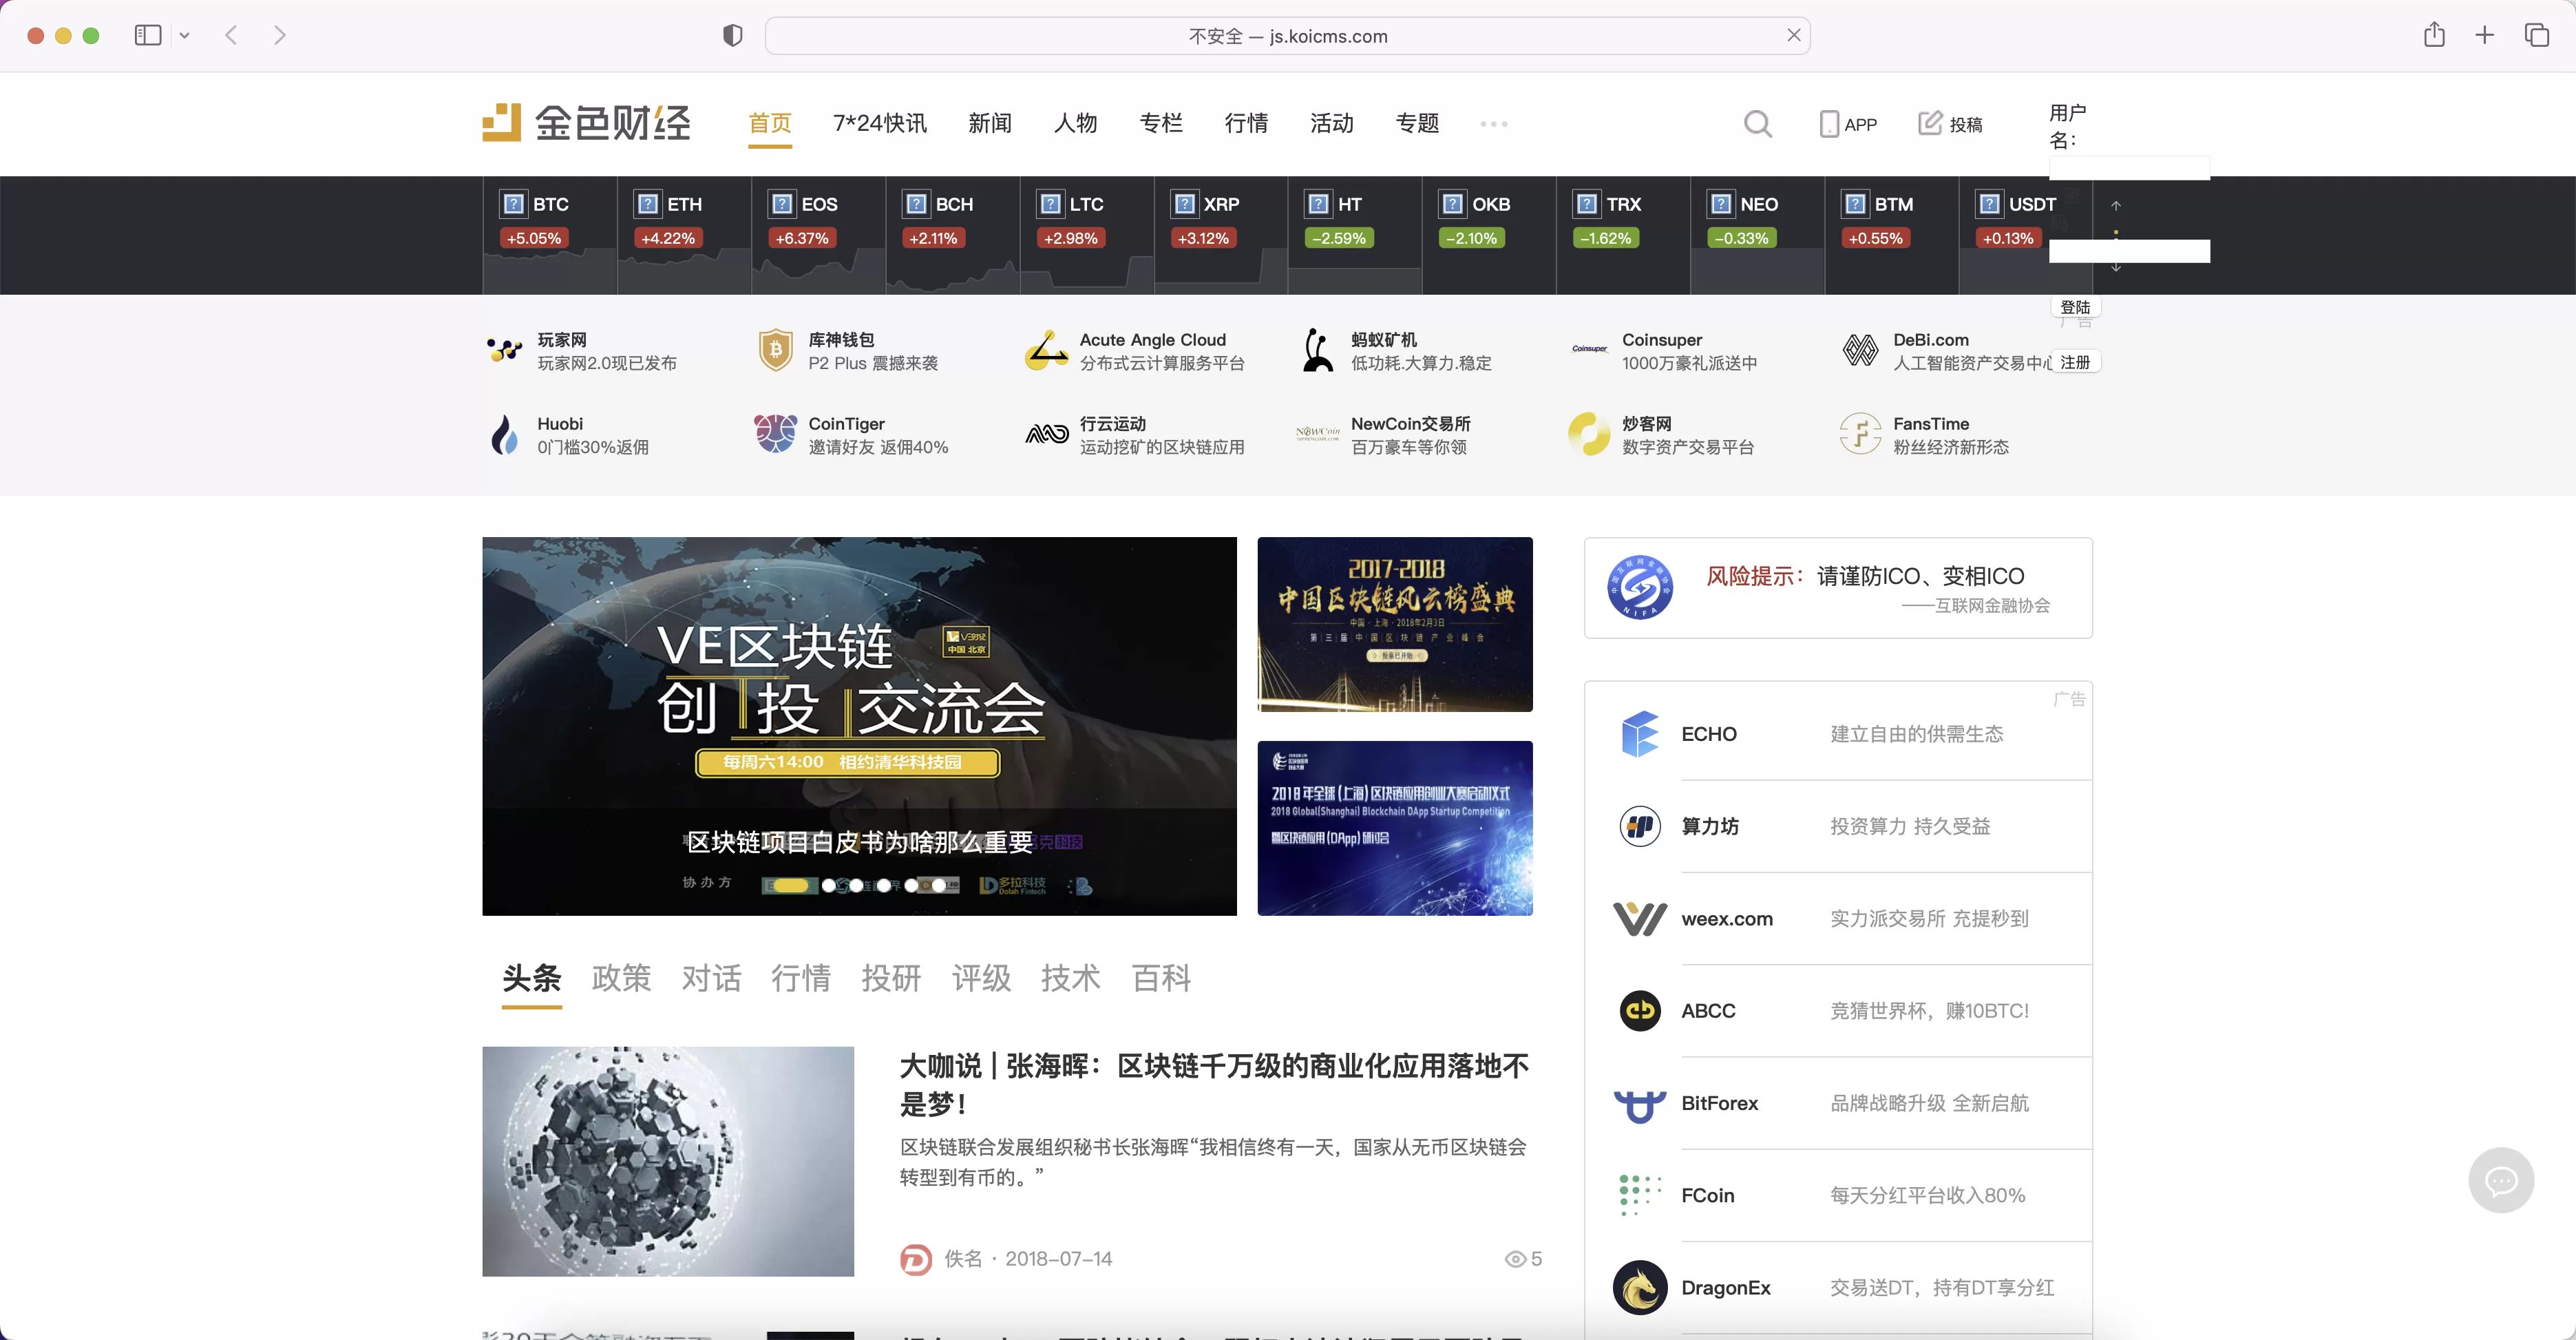Click the NewCoin交易所 sponsor link
Viewport: 2576px width, 1340px height.
[1384, 435]
